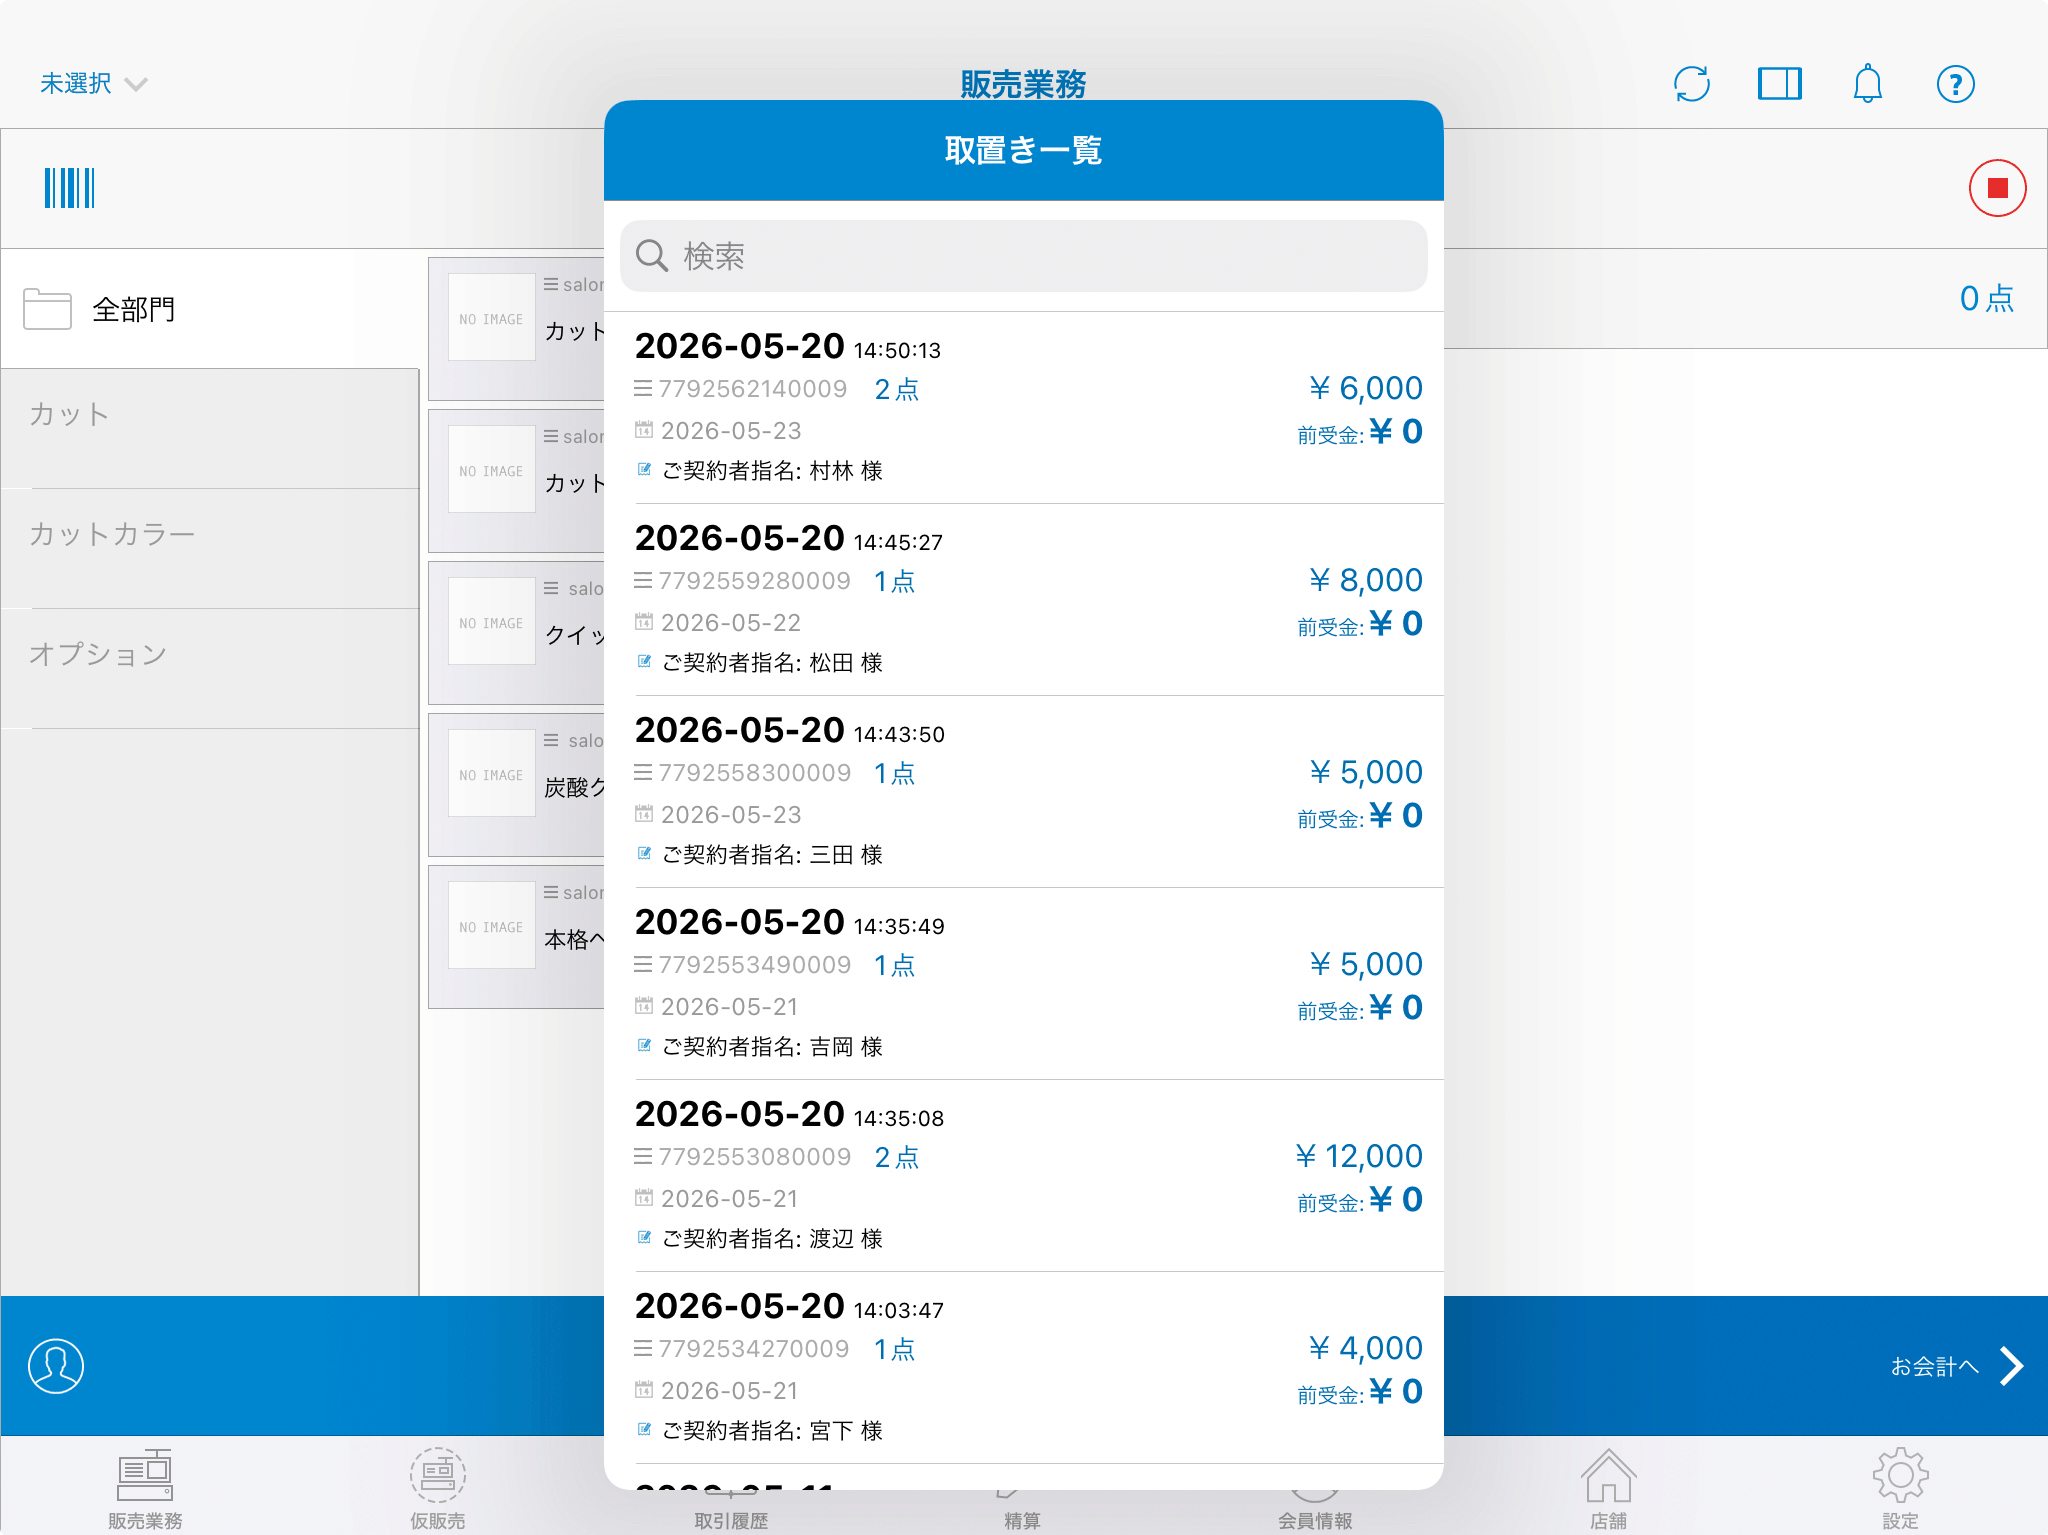Open notifications bell
Screen dimensions: 2048x1535
1867,84
